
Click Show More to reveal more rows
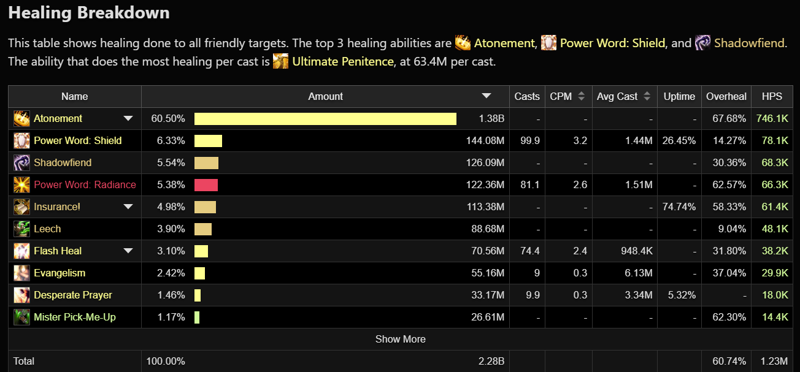point(401,339)
